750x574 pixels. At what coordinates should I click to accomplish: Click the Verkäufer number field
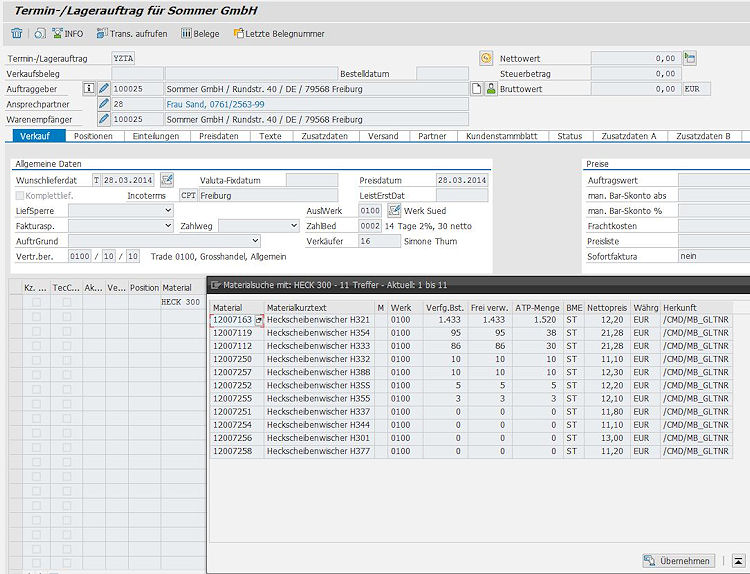379,241
